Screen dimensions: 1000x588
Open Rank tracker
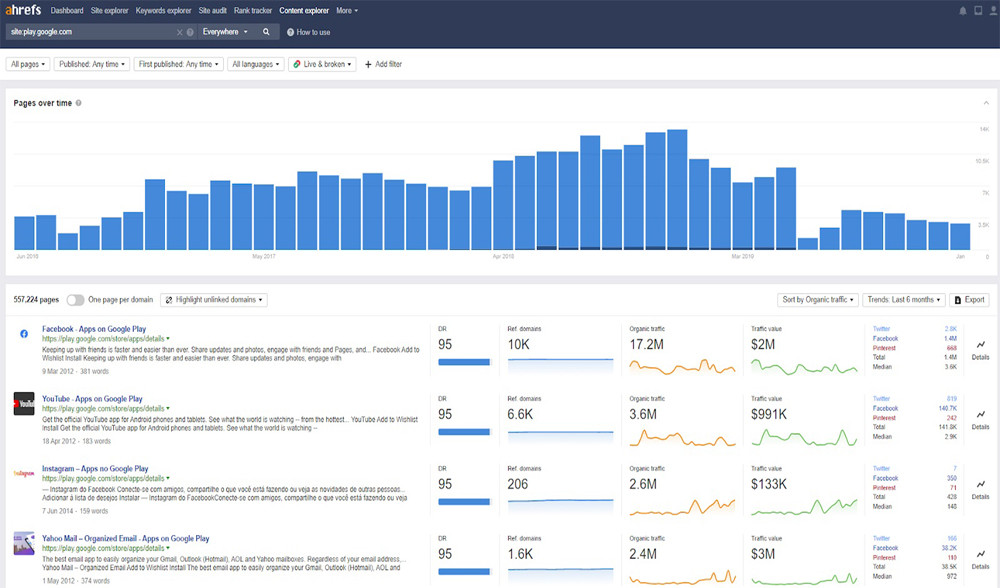point(253,11)
